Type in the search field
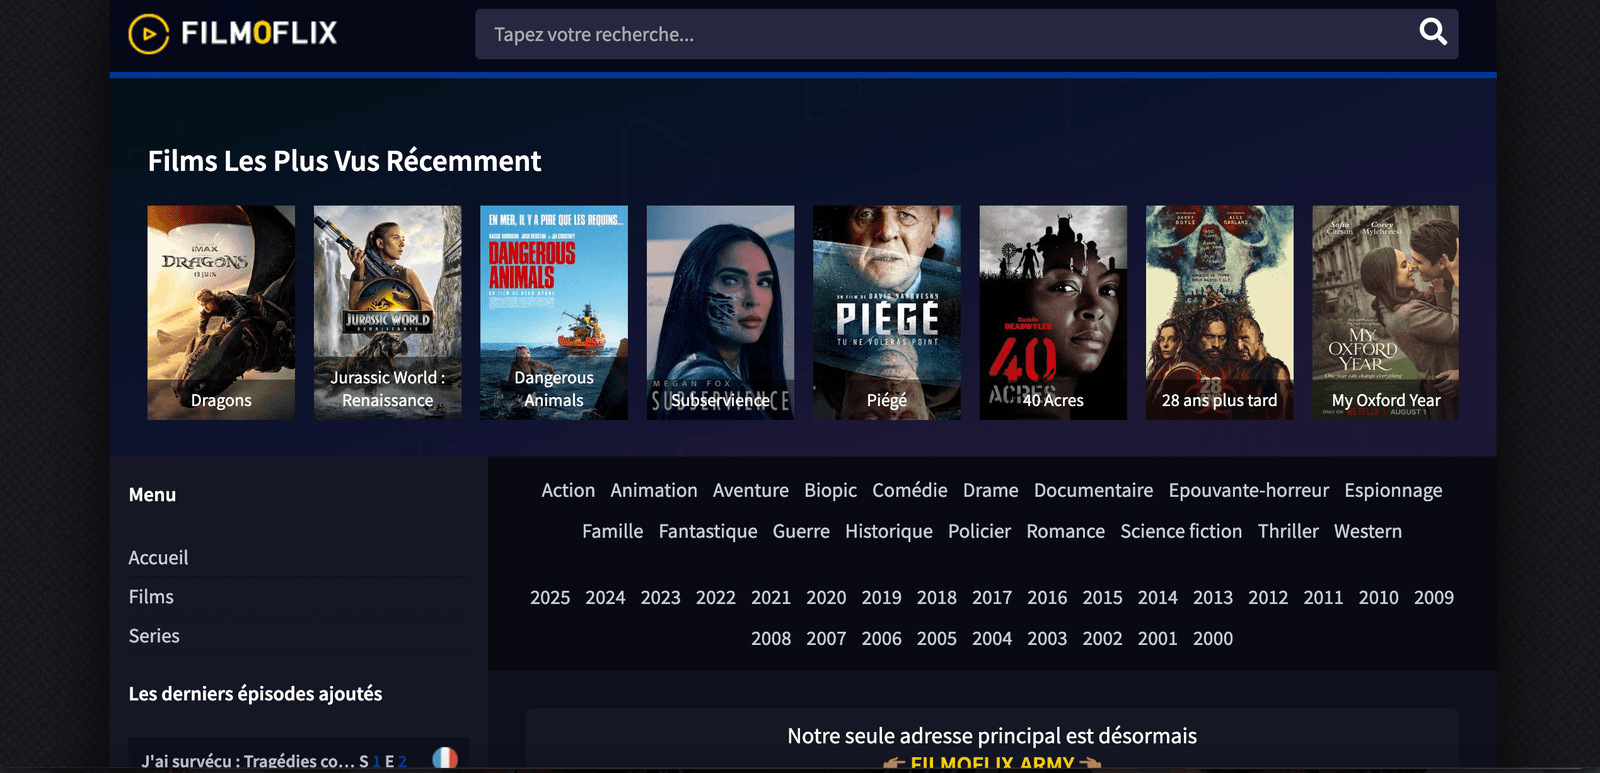The width and height of the screenshot is (1600, 773). click(940, 34)
